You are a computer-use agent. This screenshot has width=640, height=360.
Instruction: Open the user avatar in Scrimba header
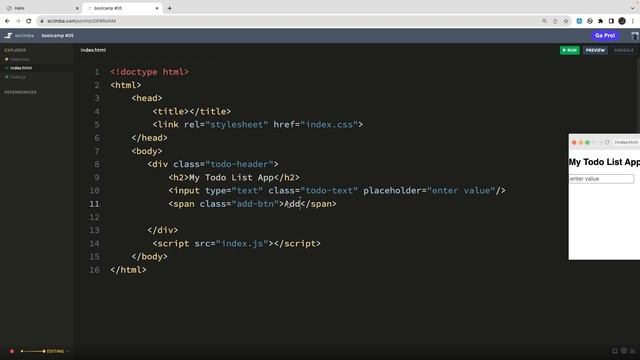point(635,36)
